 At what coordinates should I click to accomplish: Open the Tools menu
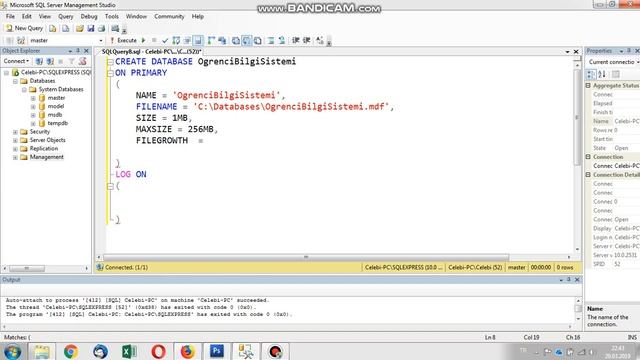(112, 16)
